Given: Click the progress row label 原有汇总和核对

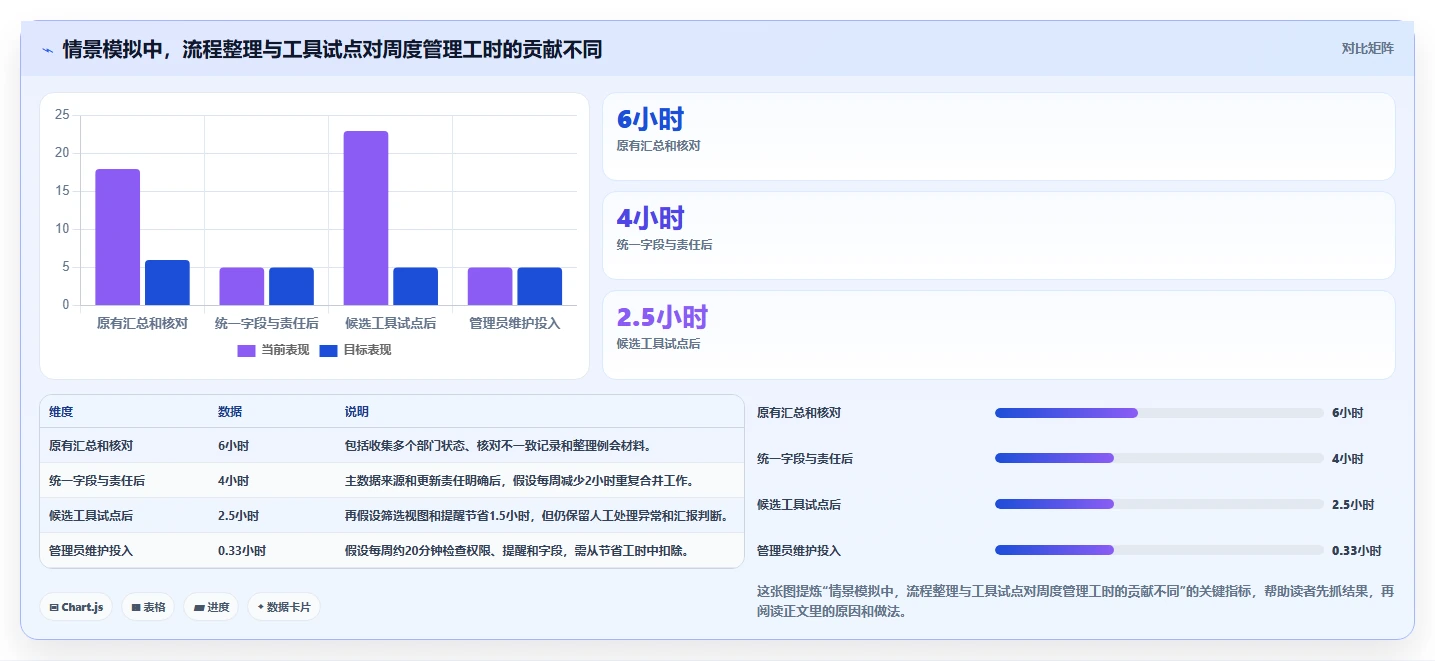Looking at the screenshot, I should [799, 413].
